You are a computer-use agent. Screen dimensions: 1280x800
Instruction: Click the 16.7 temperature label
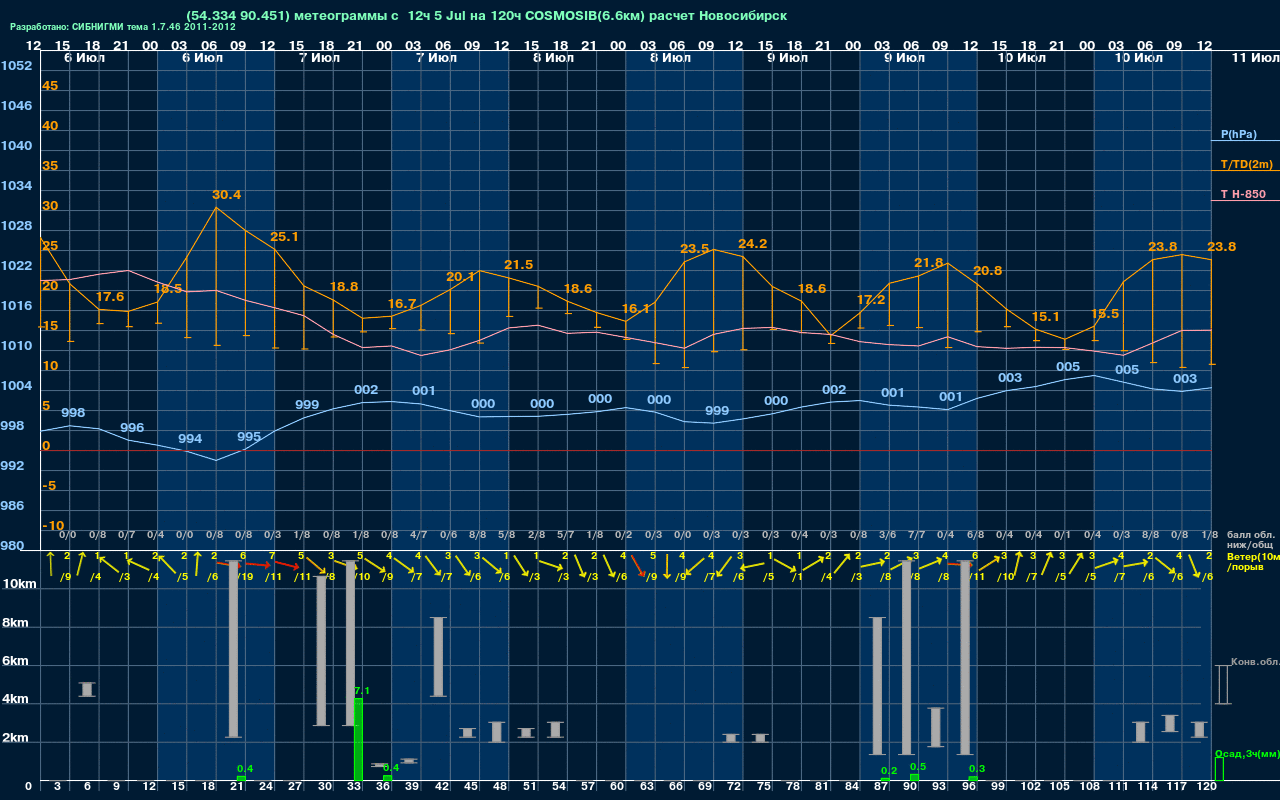pyautogui.click(x=402, y=303)
